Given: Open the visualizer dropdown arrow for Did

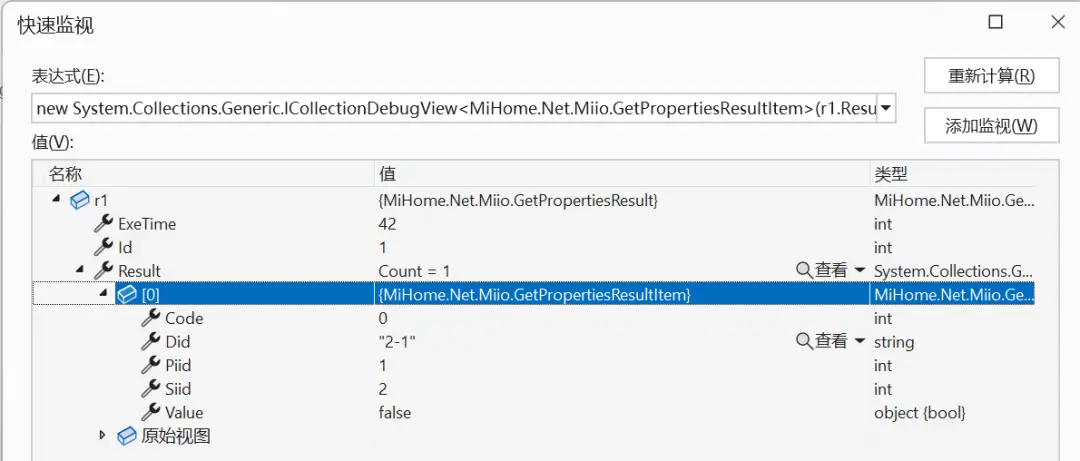Looking at the screenshot, I should pos(859,342).
